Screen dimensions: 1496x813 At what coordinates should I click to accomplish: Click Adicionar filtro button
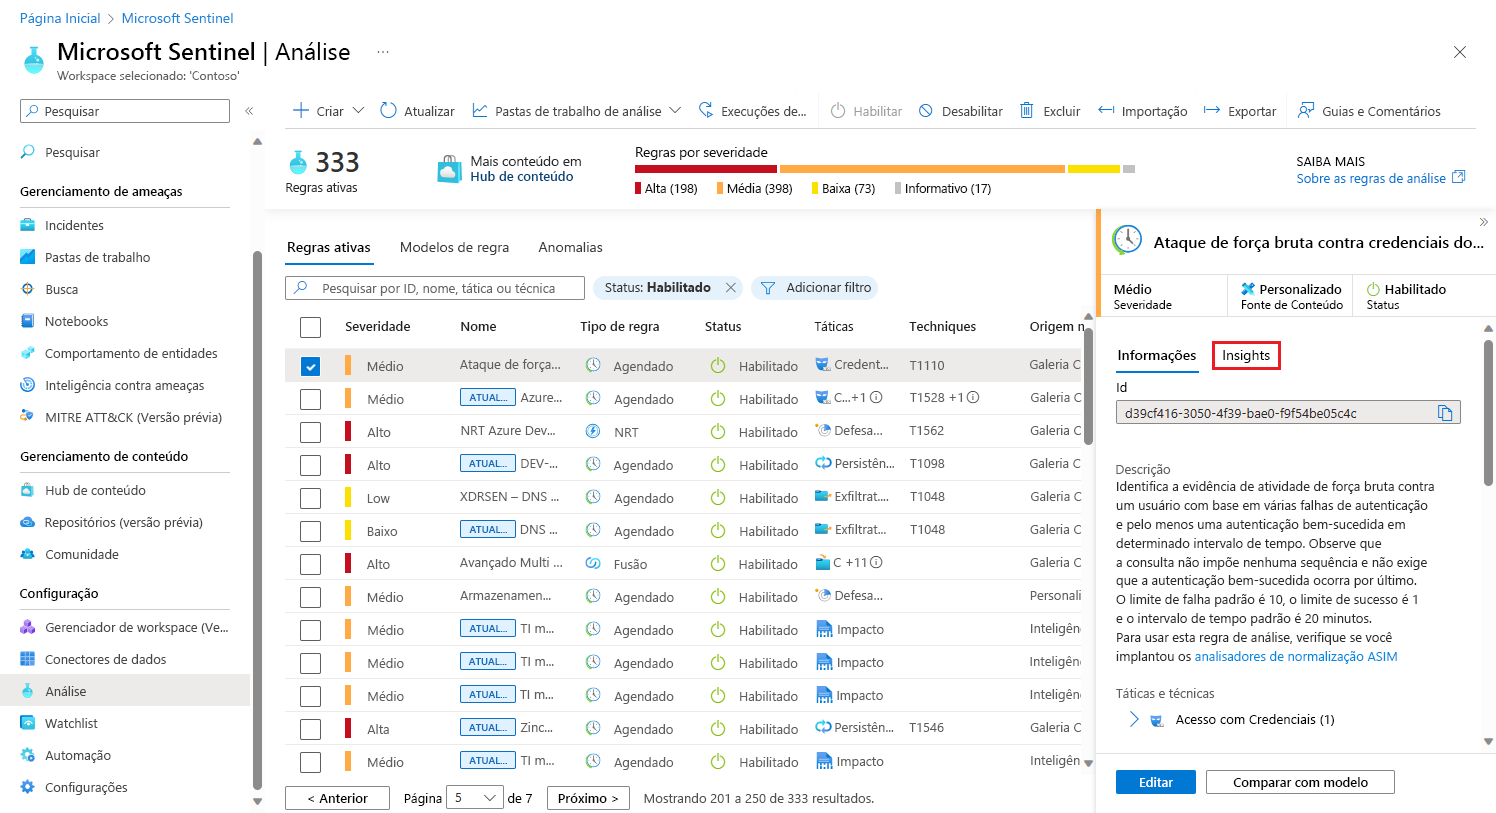pos(815,288)
